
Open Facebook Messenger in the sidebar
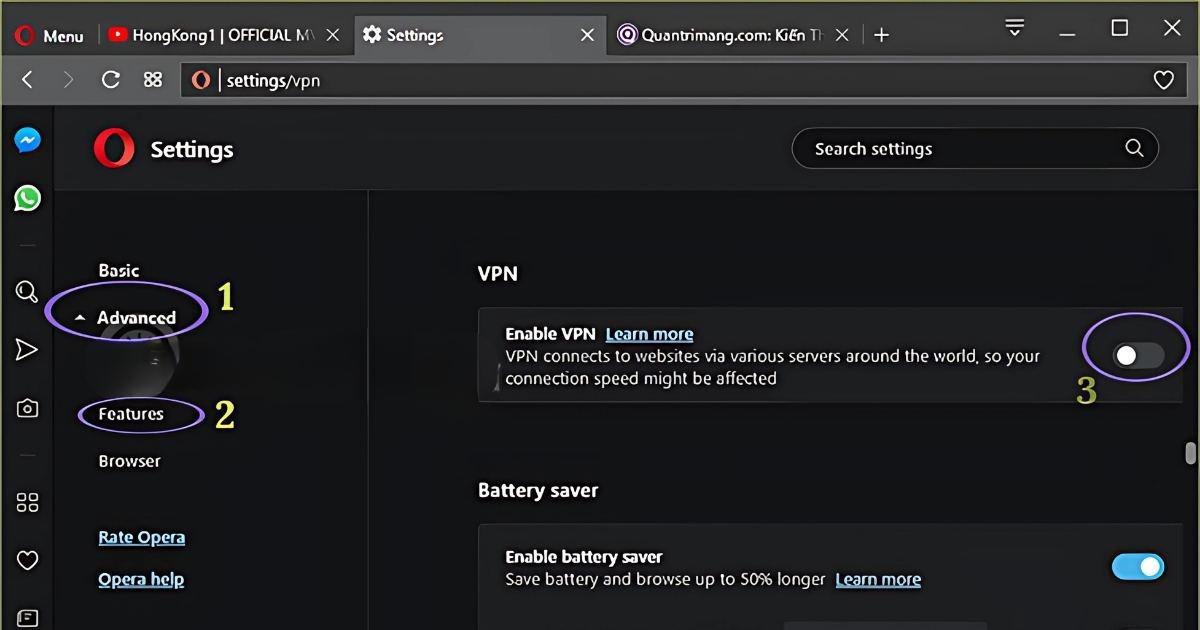(x=26, y=140)
